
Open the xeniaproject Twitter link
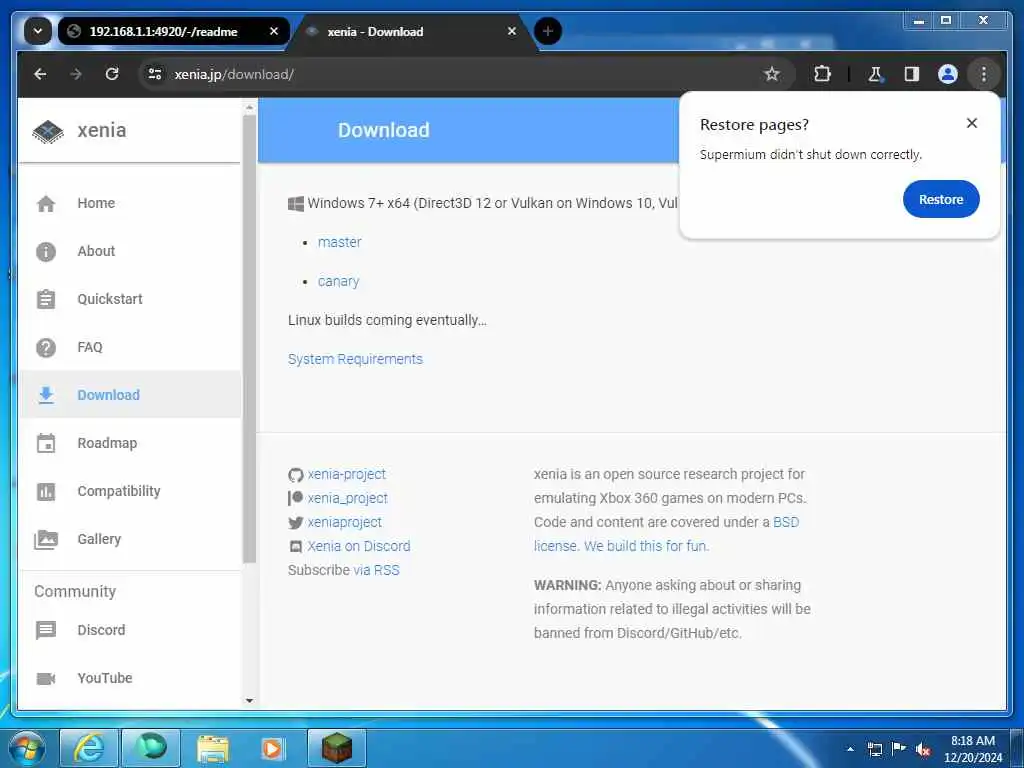345,522
